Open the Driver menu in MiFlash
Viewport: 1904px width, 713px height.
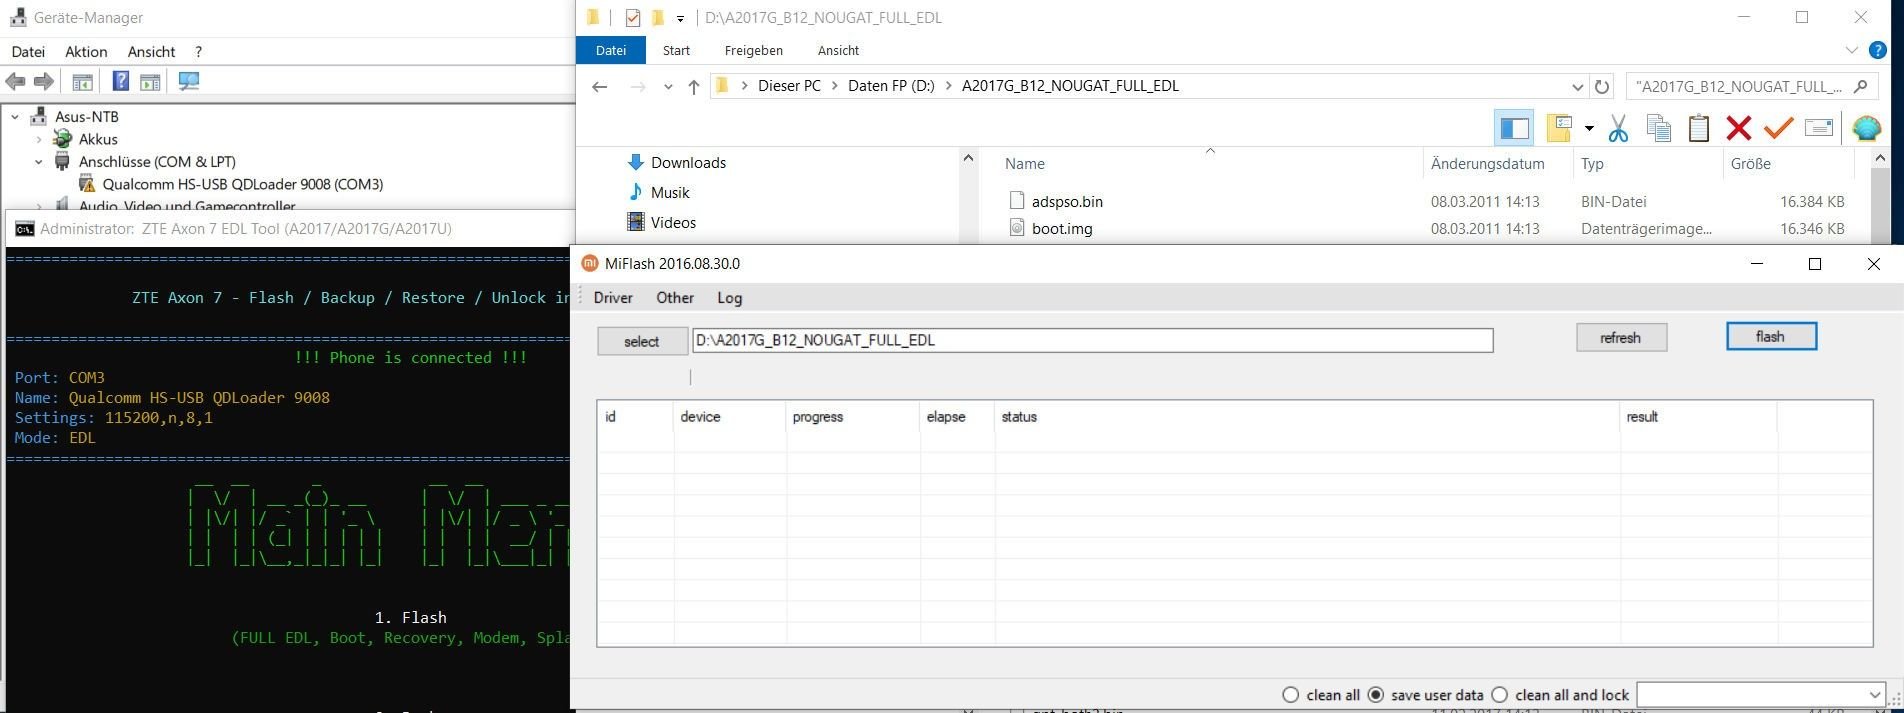coord(613,298)
